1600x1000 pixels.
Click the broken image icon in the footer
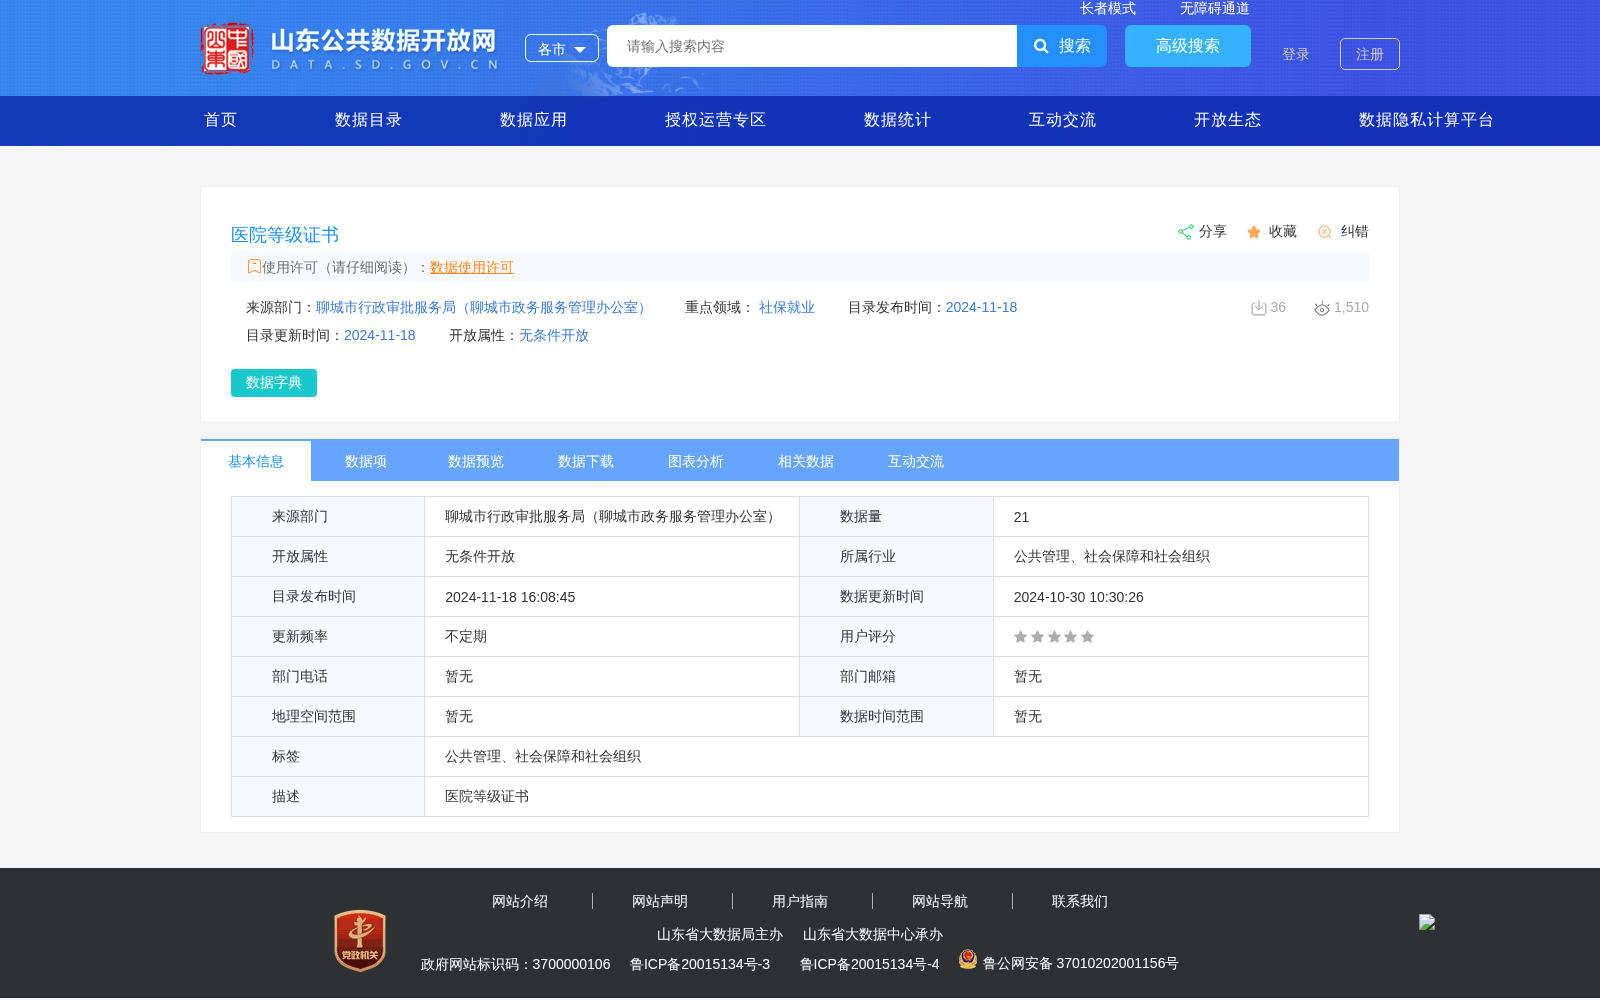coord(1427,922)
